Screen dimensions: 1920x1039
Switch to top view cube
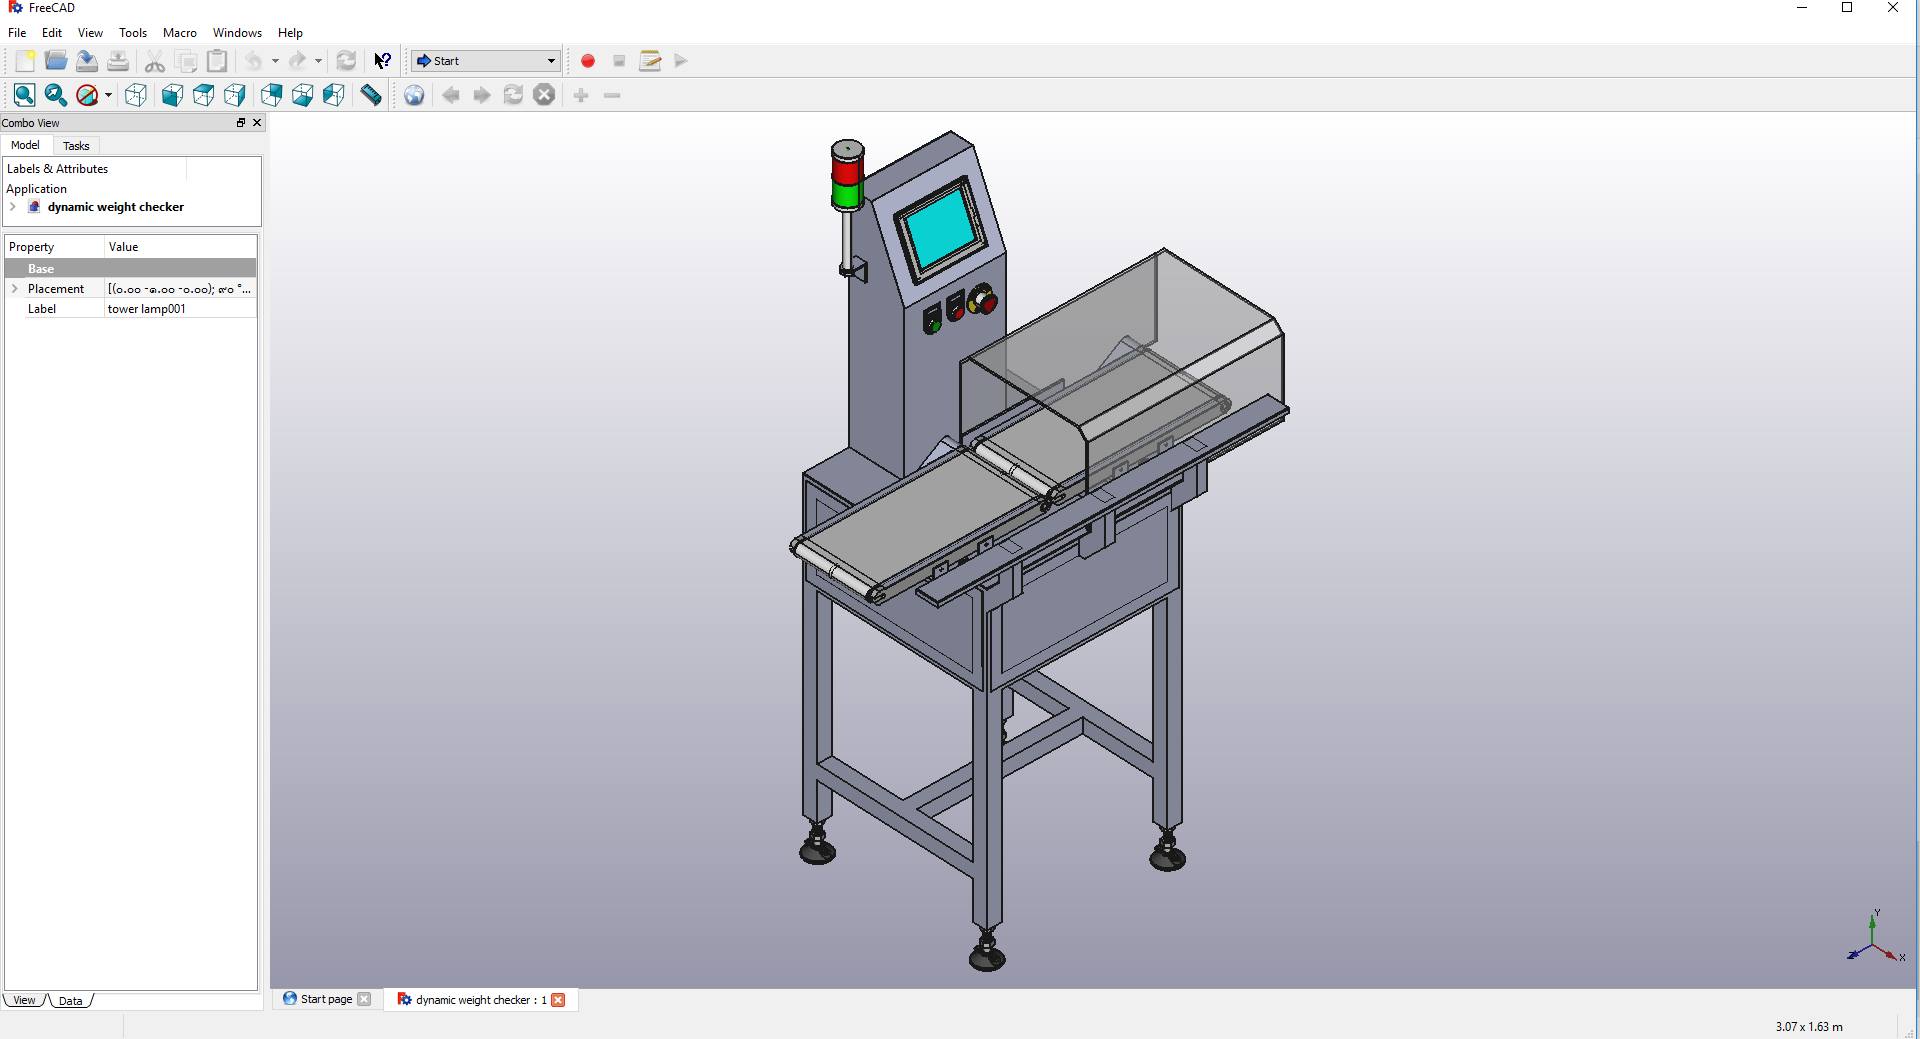click(x=204, y=95)
